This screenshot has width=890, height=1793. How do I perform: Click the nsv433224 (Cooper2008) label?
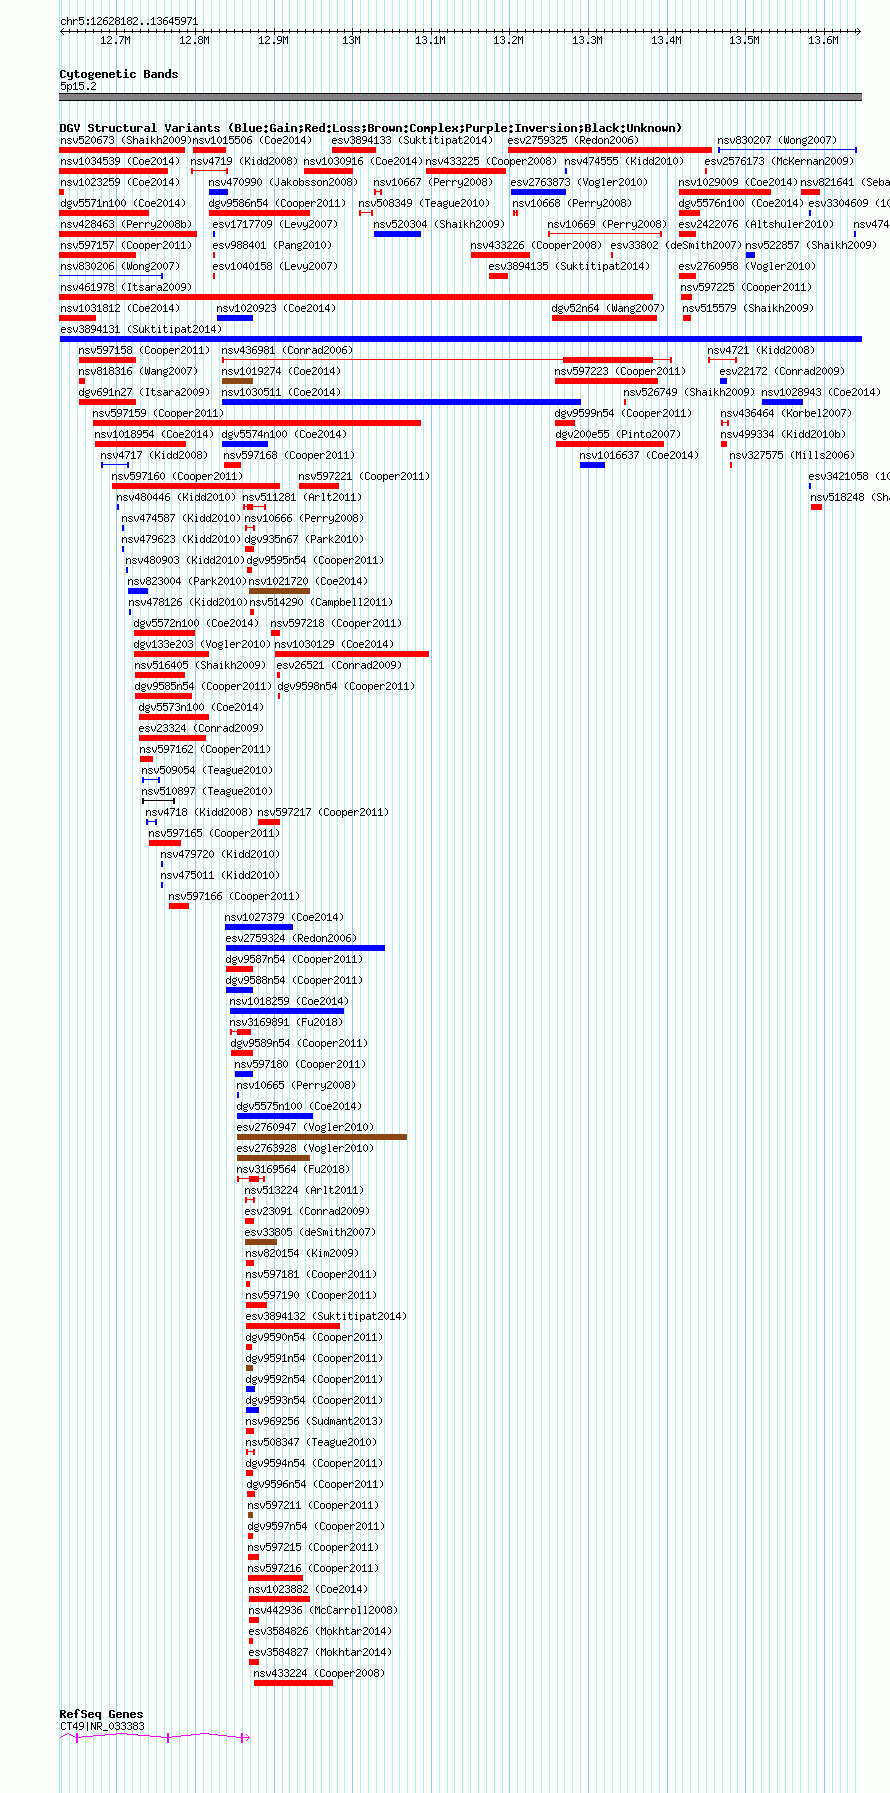319,1673
